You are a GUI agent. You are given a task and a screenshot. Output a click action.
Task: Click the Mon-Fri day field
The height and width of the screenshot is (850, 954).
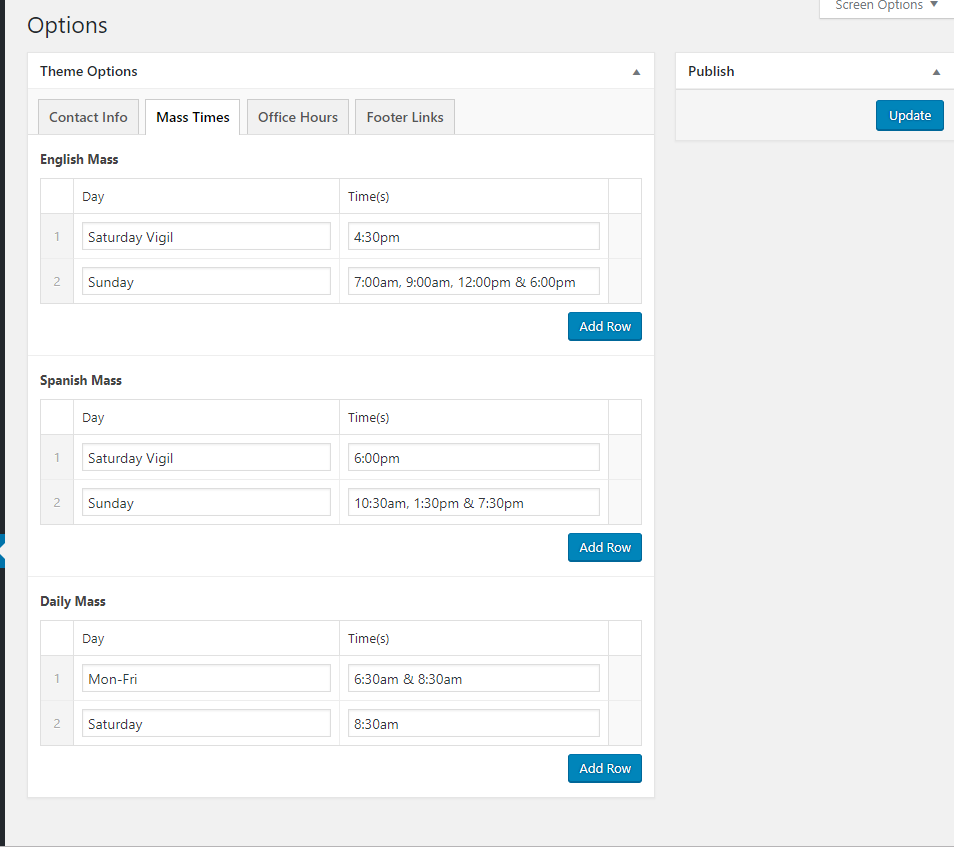click(x=206, y=679)
